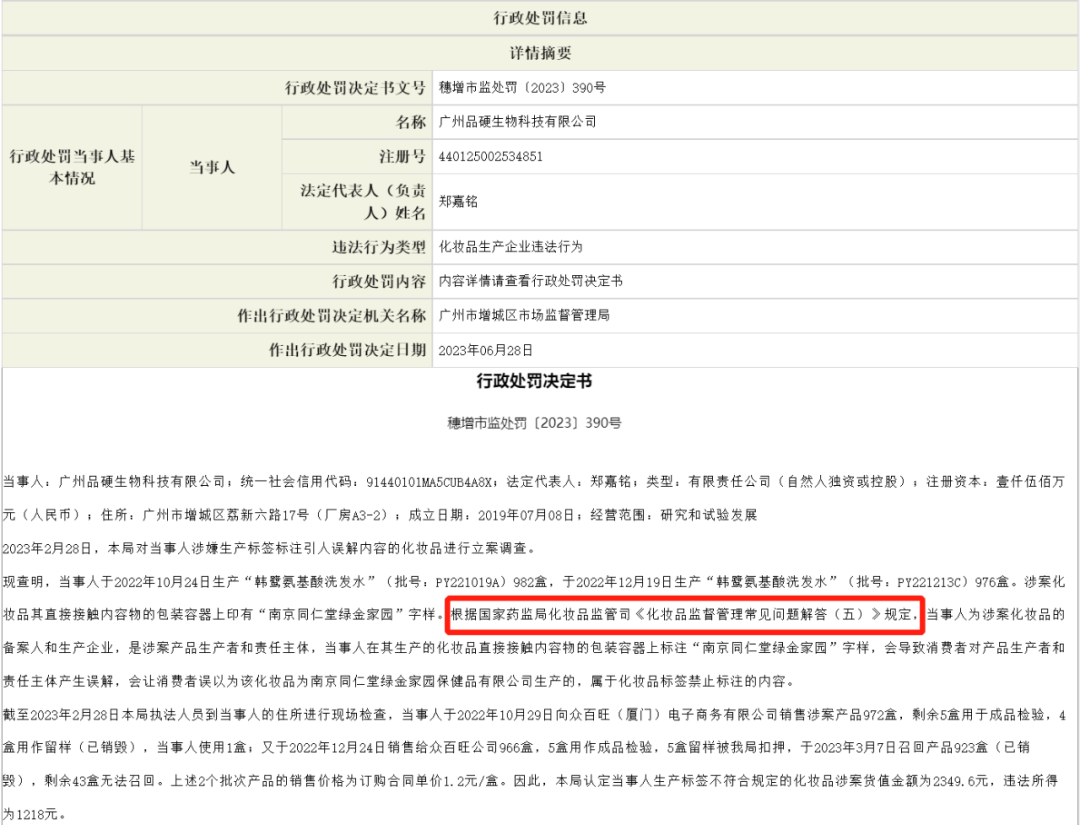Open 内容详情请查看行政处罚决定书 details link

click(507, 281)
